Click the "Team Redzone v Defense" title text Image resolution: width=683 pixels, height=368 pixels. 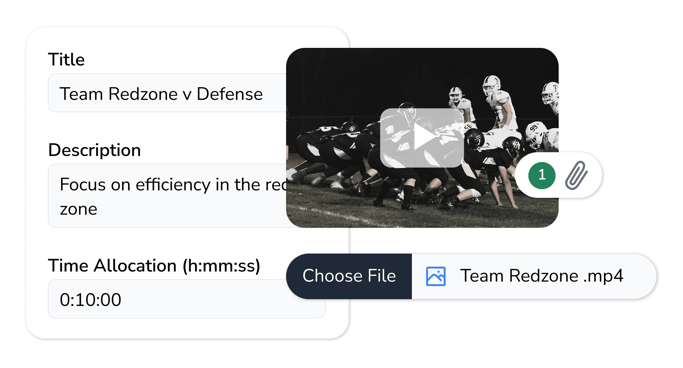coord(161,94)
